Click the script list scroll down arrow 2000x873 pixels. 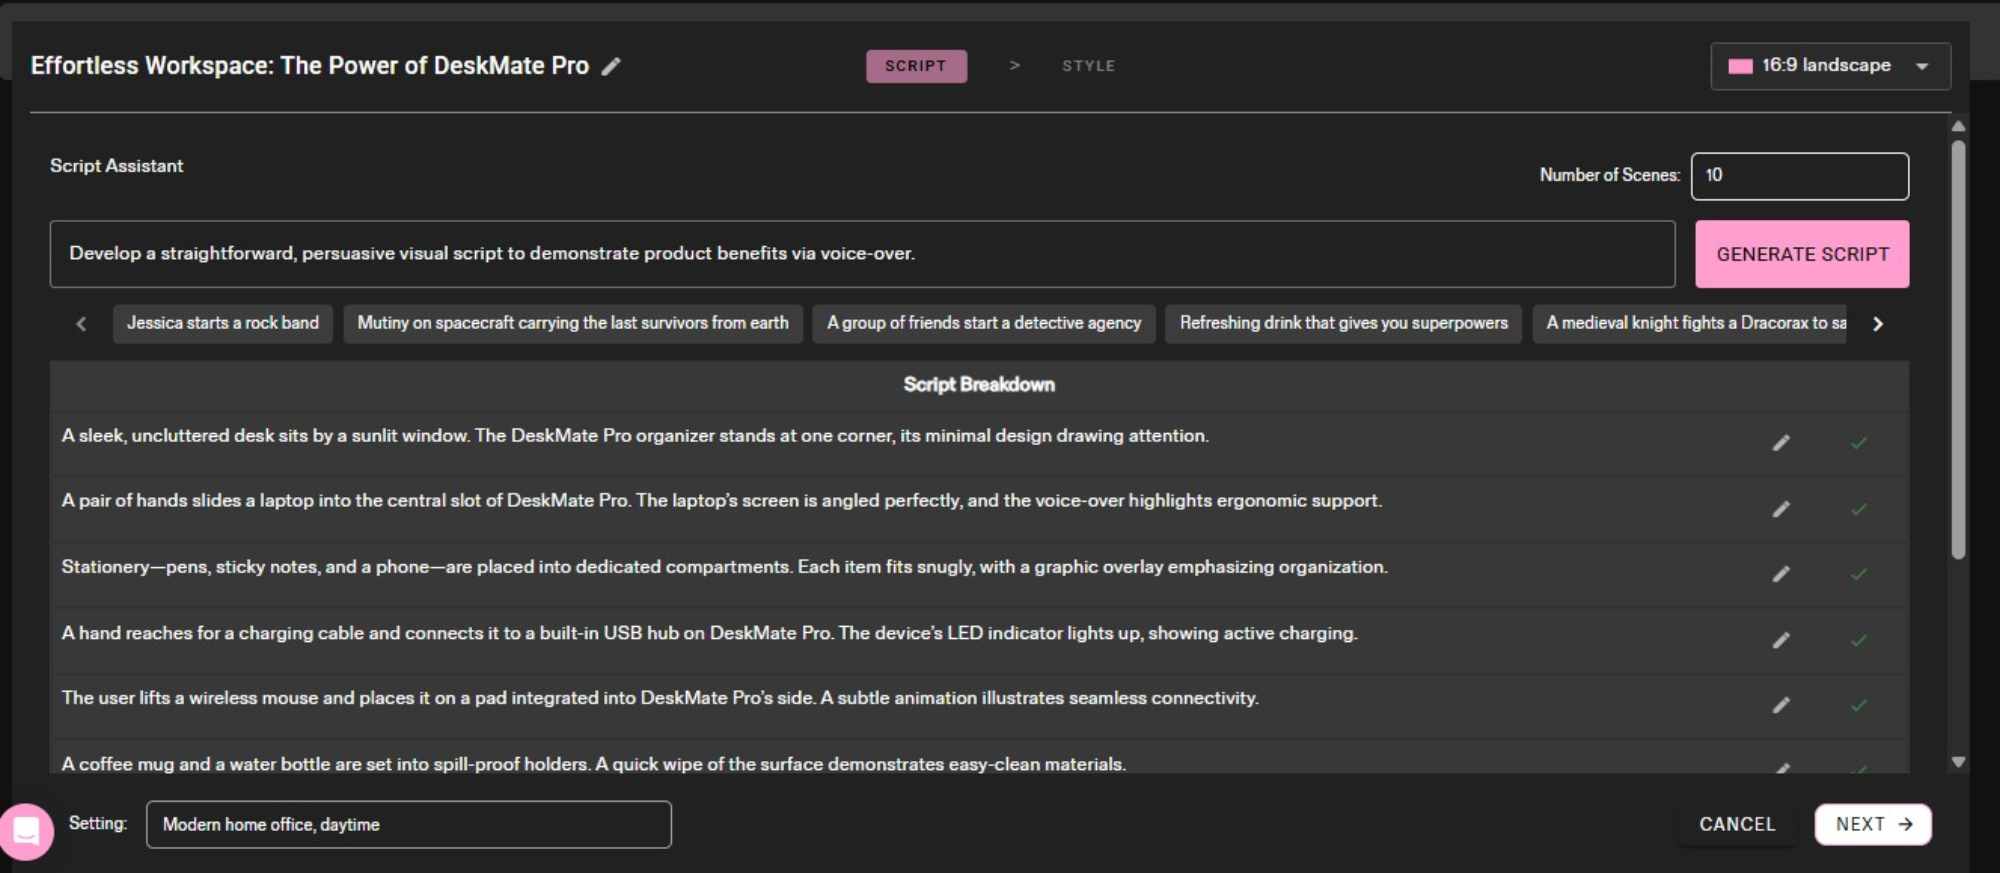coord(1958,762)
